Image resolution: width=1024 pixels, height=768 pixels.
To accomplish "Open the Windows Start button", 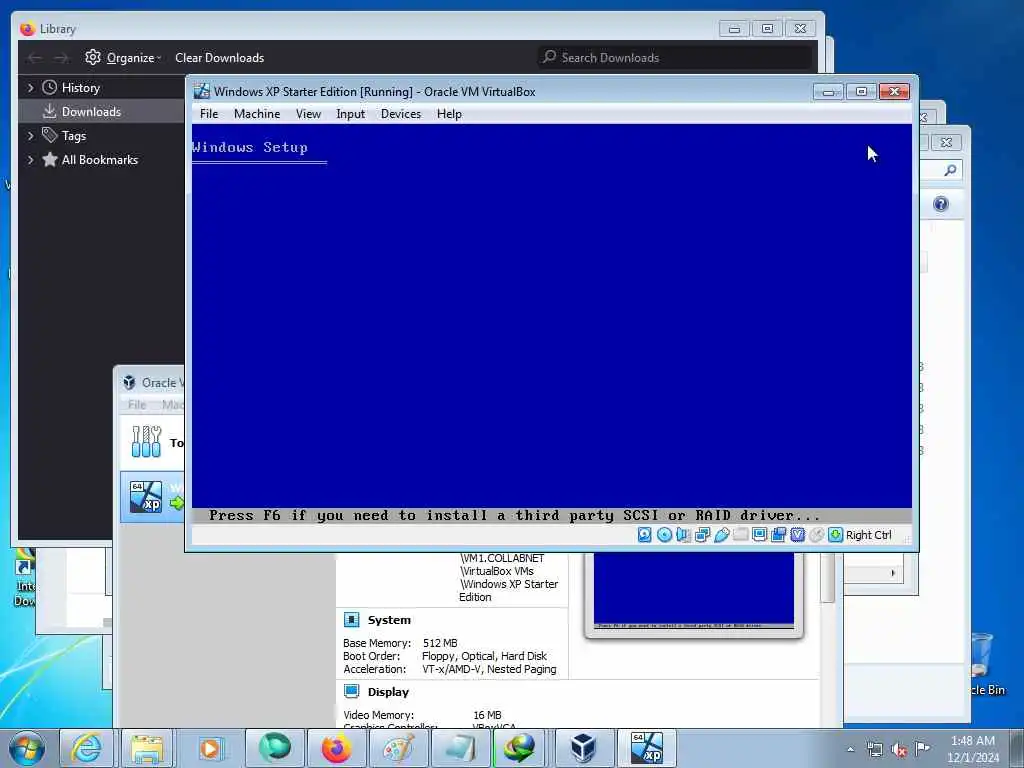I will (27, 748).
